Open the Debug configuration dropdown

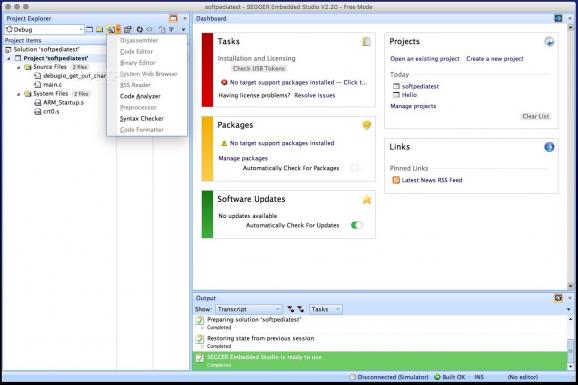click(x=44, y=30)
